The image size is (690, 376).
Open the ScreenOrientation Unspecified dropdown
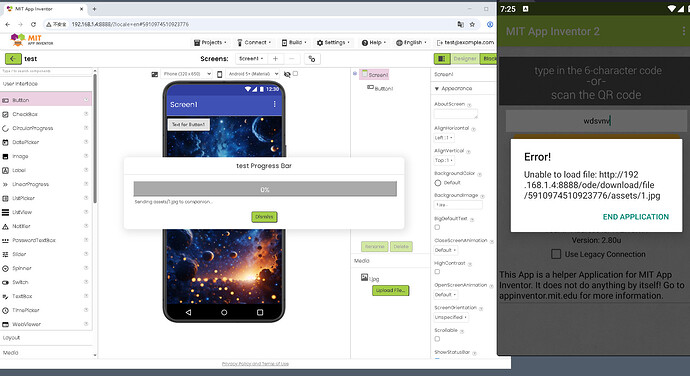click(x=451, y=317)
